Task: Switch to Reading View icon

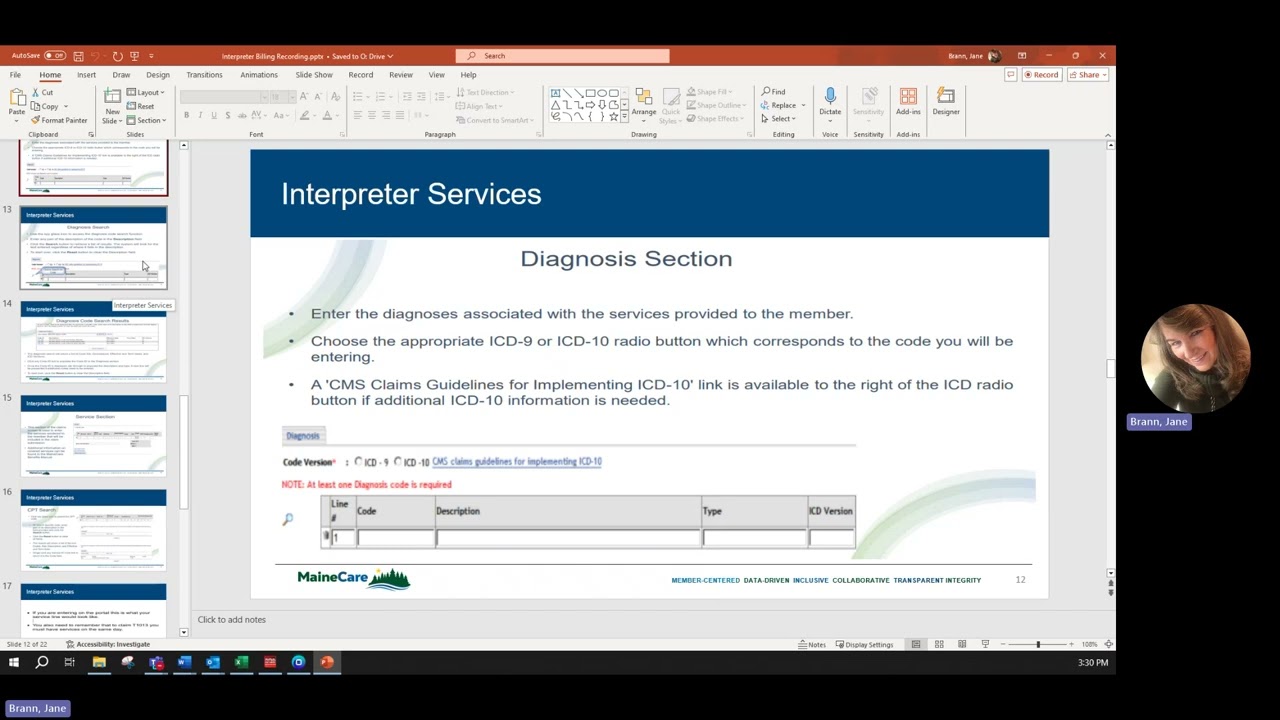Action: (x=962, y=644)
